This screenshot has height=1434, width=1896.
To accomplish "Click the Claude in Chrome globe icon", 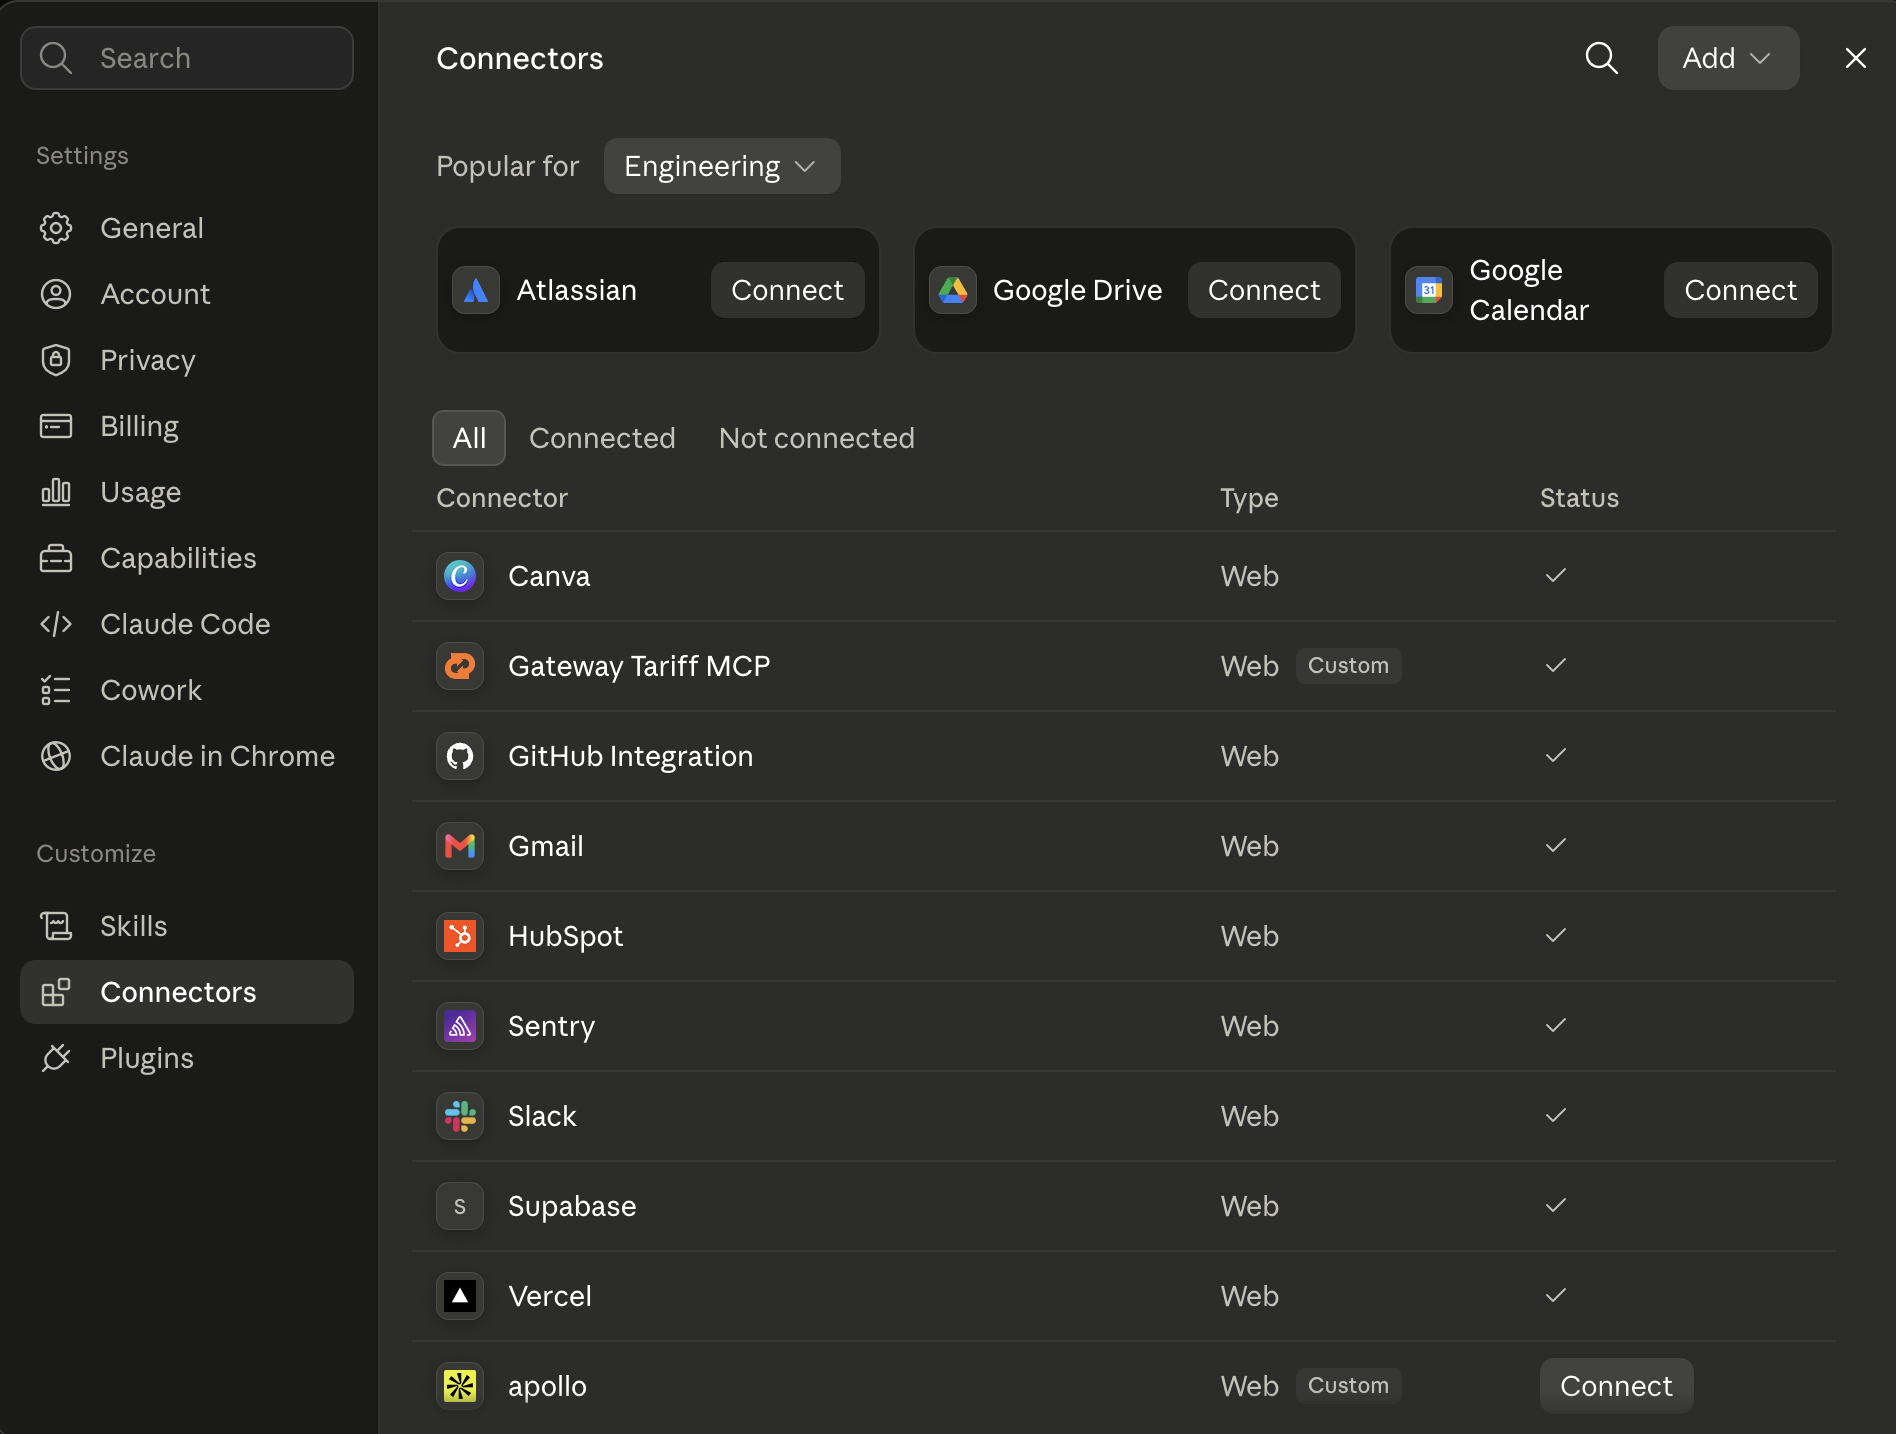I will click(56, 756).
